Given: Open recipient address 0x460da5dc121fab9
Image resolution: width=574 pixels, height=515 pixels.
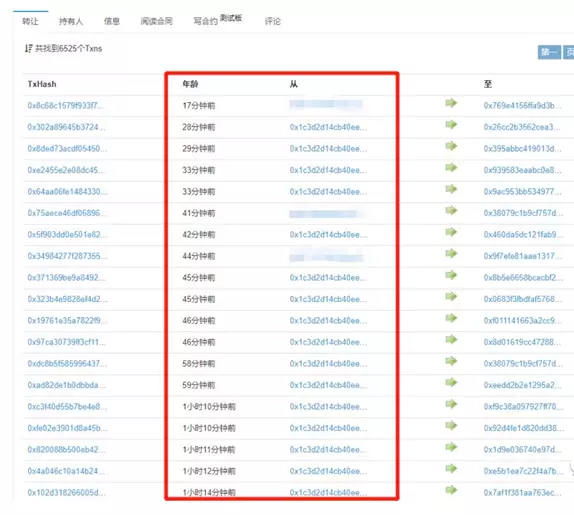Looking at the screenshot, I should pyautogui.click(x=523, y=235).
